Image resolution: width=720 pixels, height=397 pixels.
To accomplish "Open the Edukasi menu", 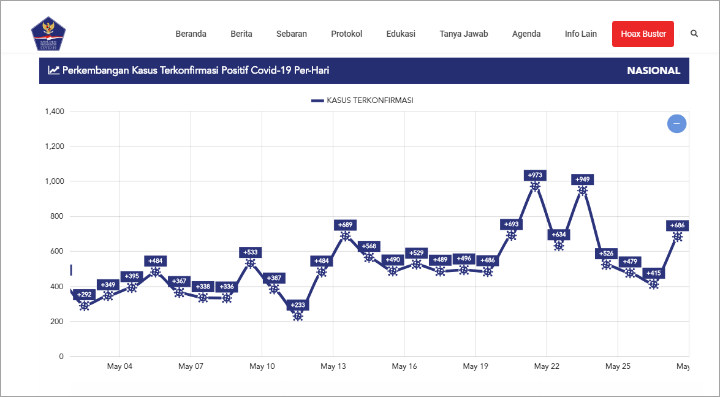I will [x=401, y=34].
